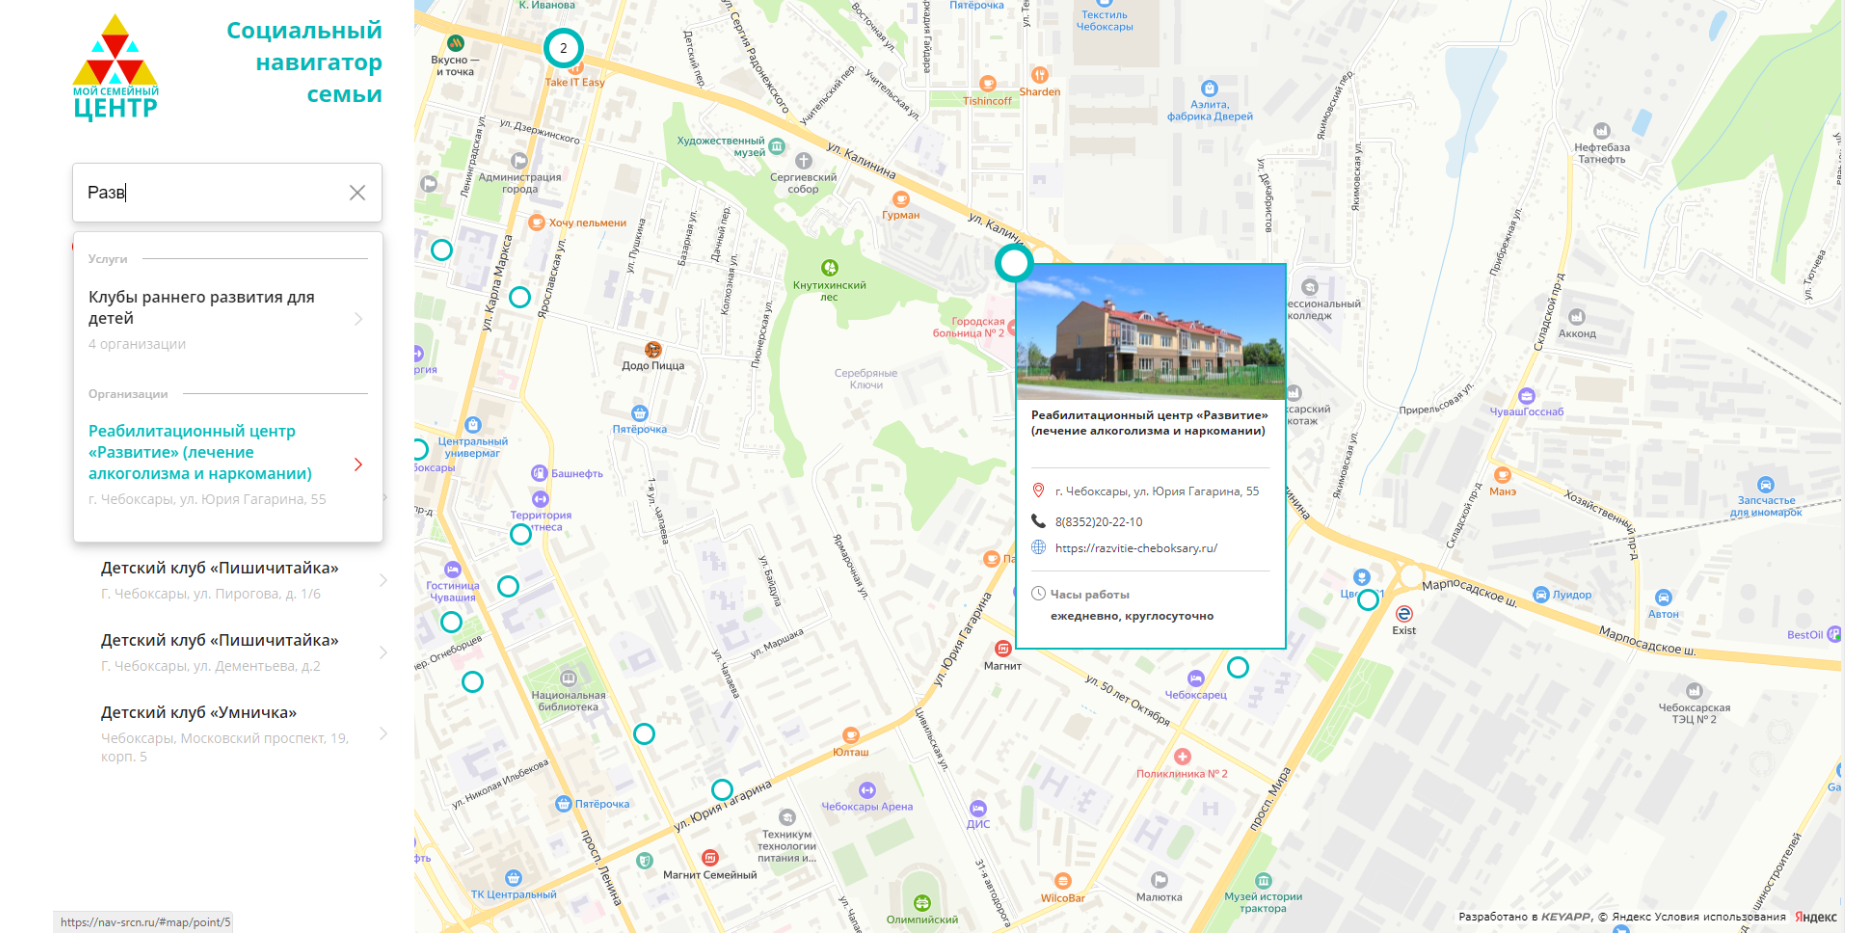The height and width of the screenshot is (951, 1865).
Task: Click the WilcoBar map icon
Action: (1063, 881)
